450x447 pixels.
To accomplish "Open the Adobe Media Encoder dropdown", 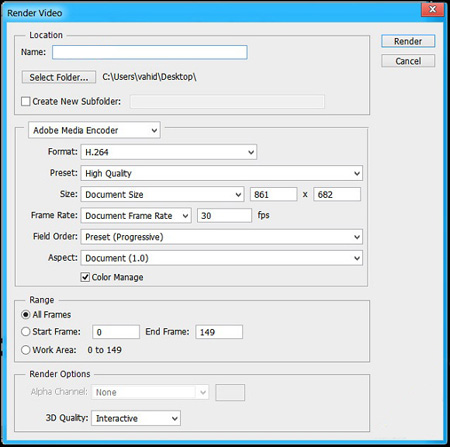I will [94, 130].
